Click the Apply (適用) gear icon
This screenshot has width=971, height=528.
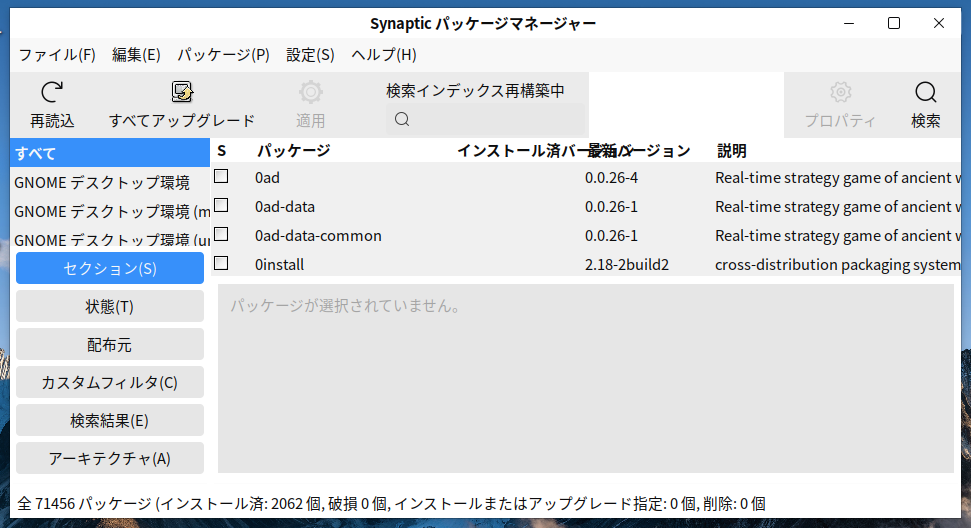pos(310,92)
